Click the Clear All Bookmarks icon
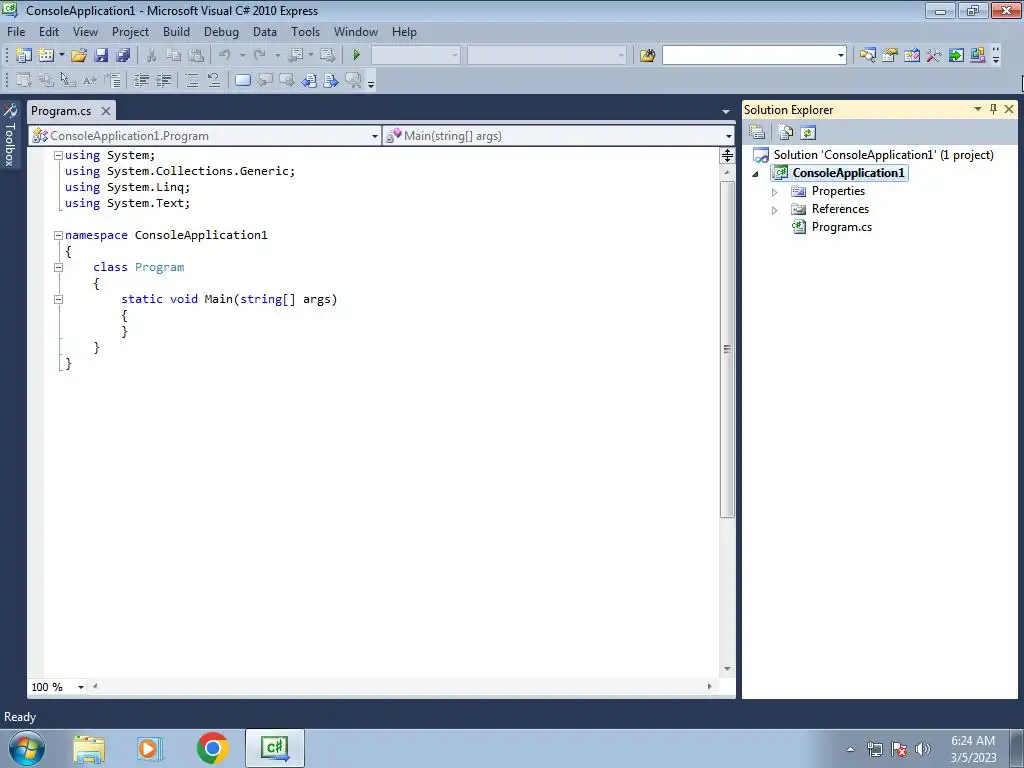1024x768 pixels. coord(353,80)
